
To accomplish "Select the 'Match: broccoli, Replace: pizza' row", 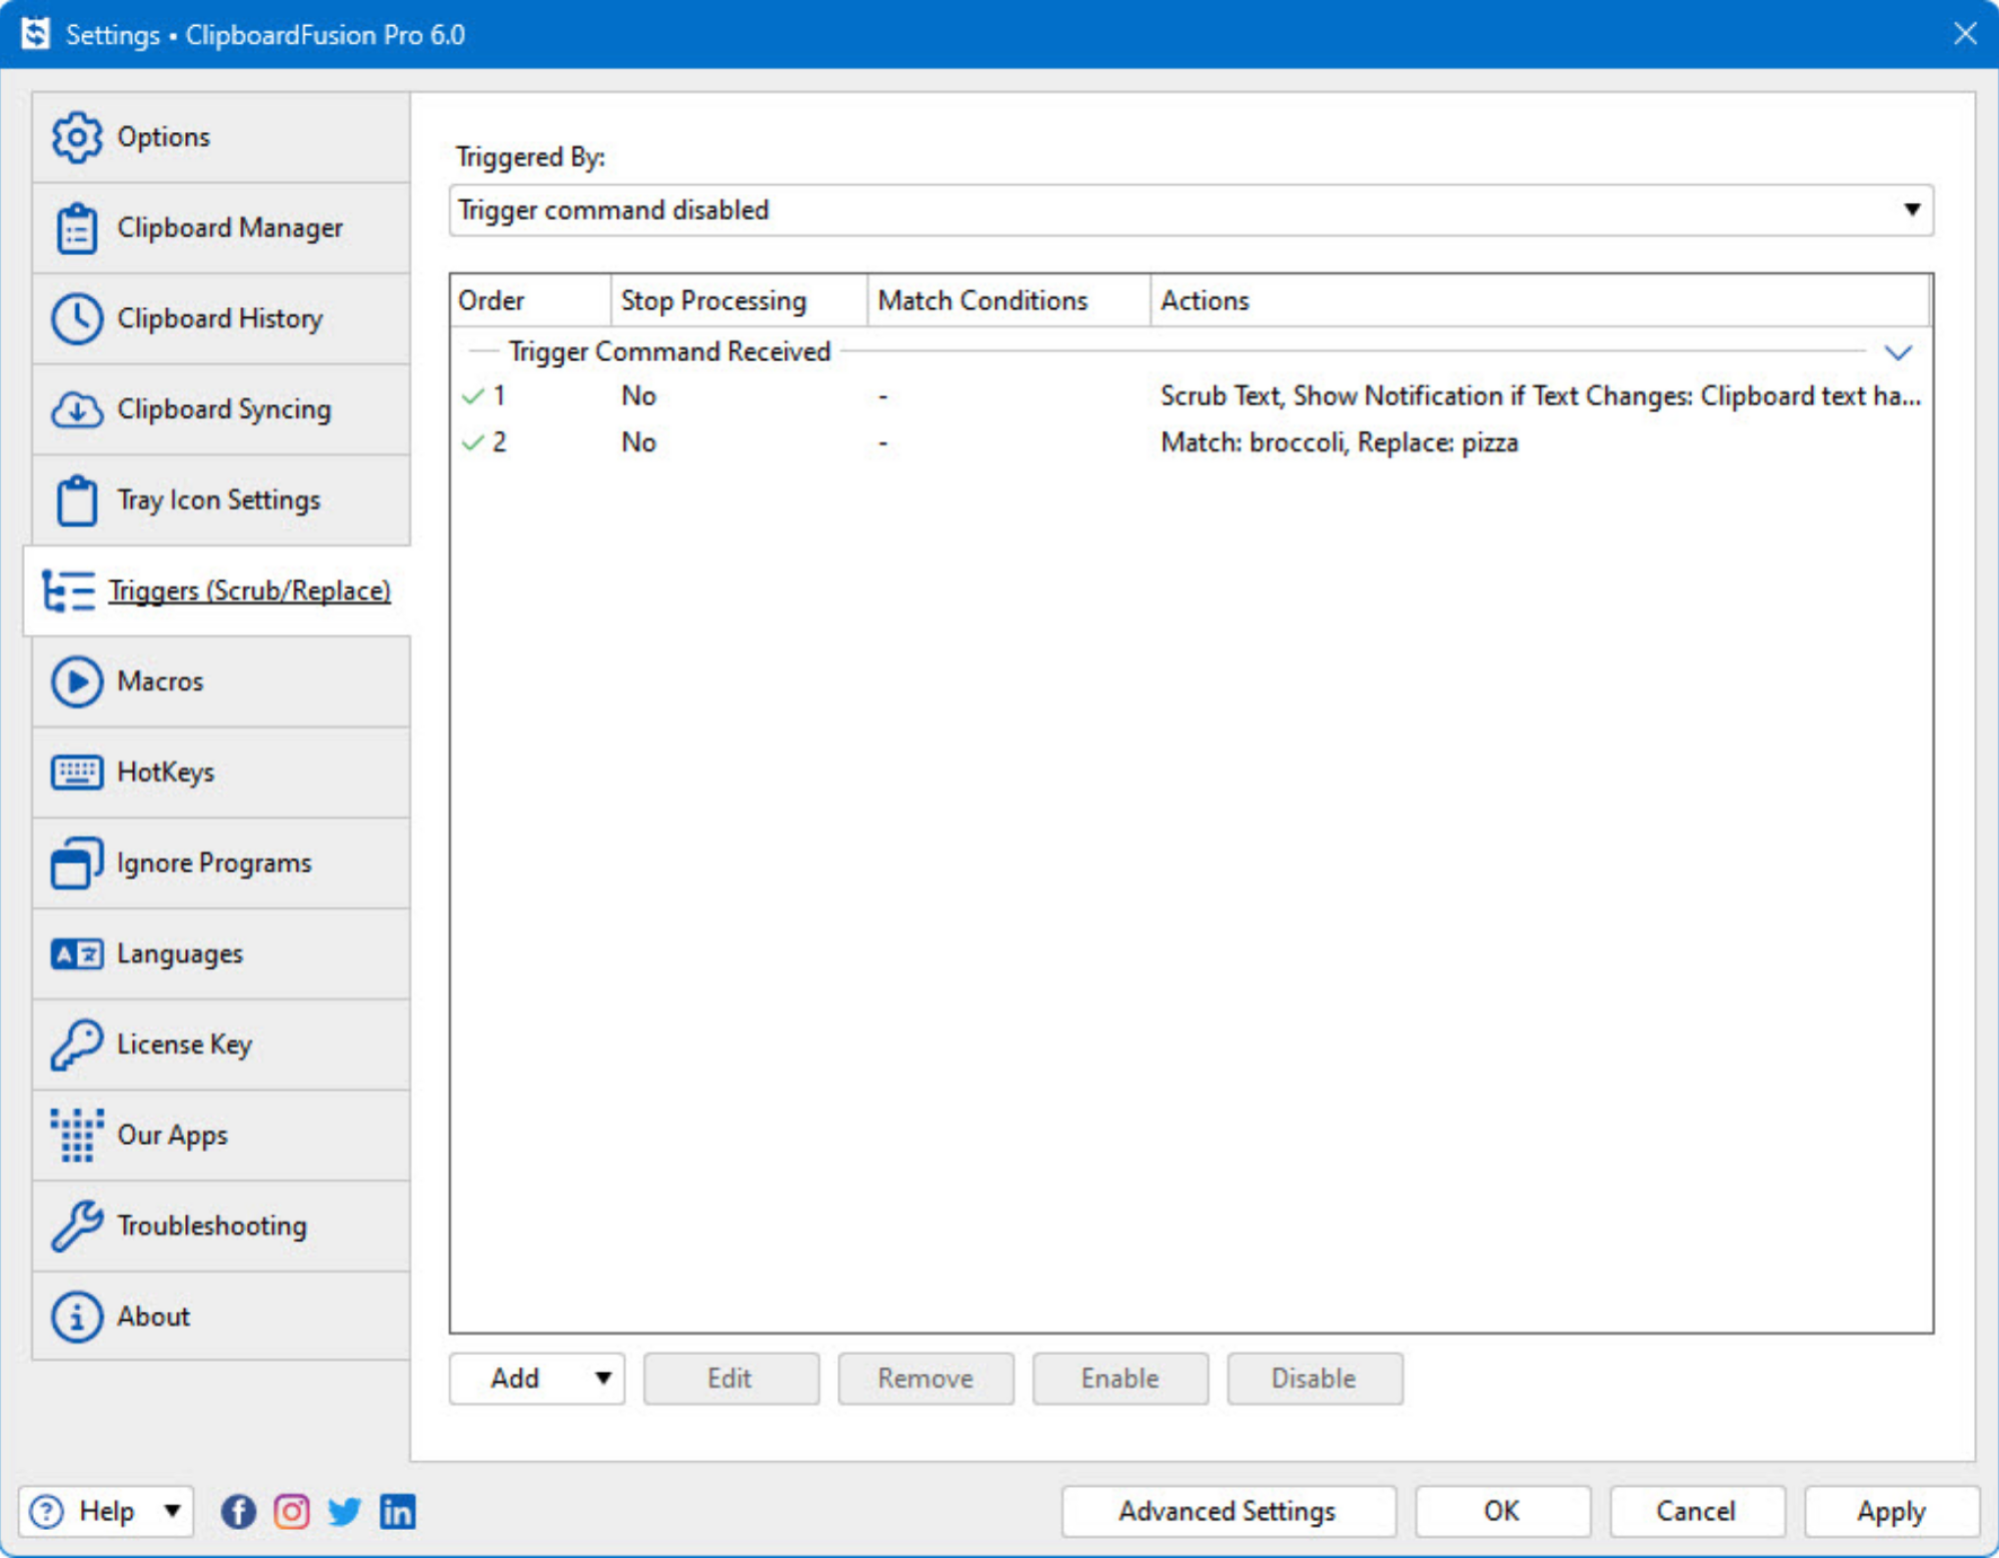I will tap(1191, 443).
